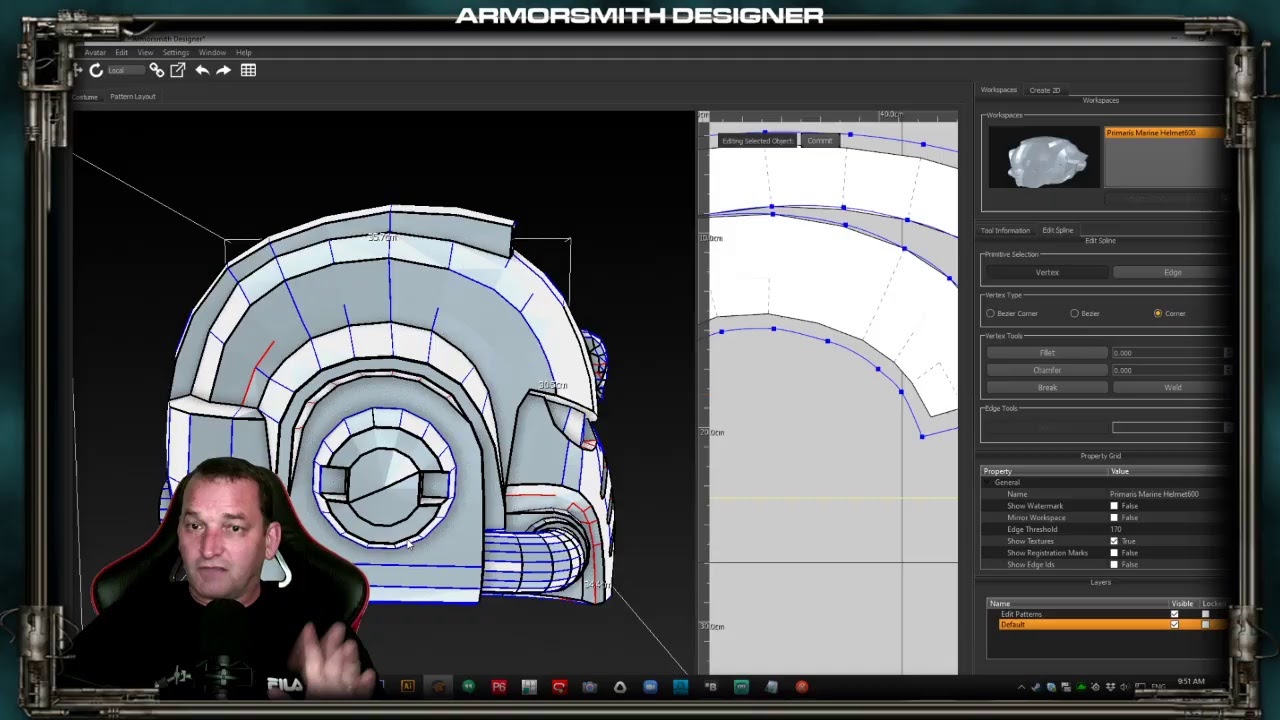Toggle the grid table icon in the toolbar
The height and width of the screenshot is (720, 1280).
pos(248,70)
